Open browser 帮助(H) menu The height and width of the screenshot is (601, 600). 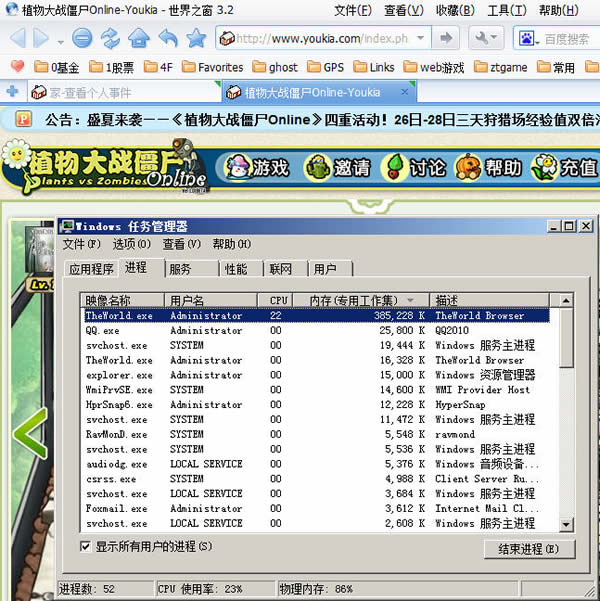point(559,10)
